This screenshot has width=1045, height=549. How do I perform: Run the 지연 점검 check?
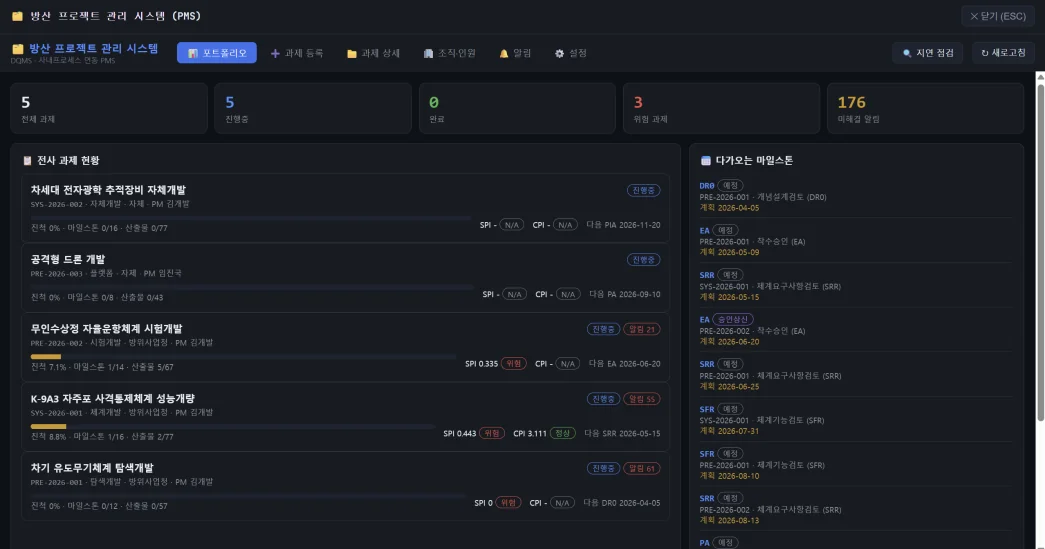click(x=928, y=53)
